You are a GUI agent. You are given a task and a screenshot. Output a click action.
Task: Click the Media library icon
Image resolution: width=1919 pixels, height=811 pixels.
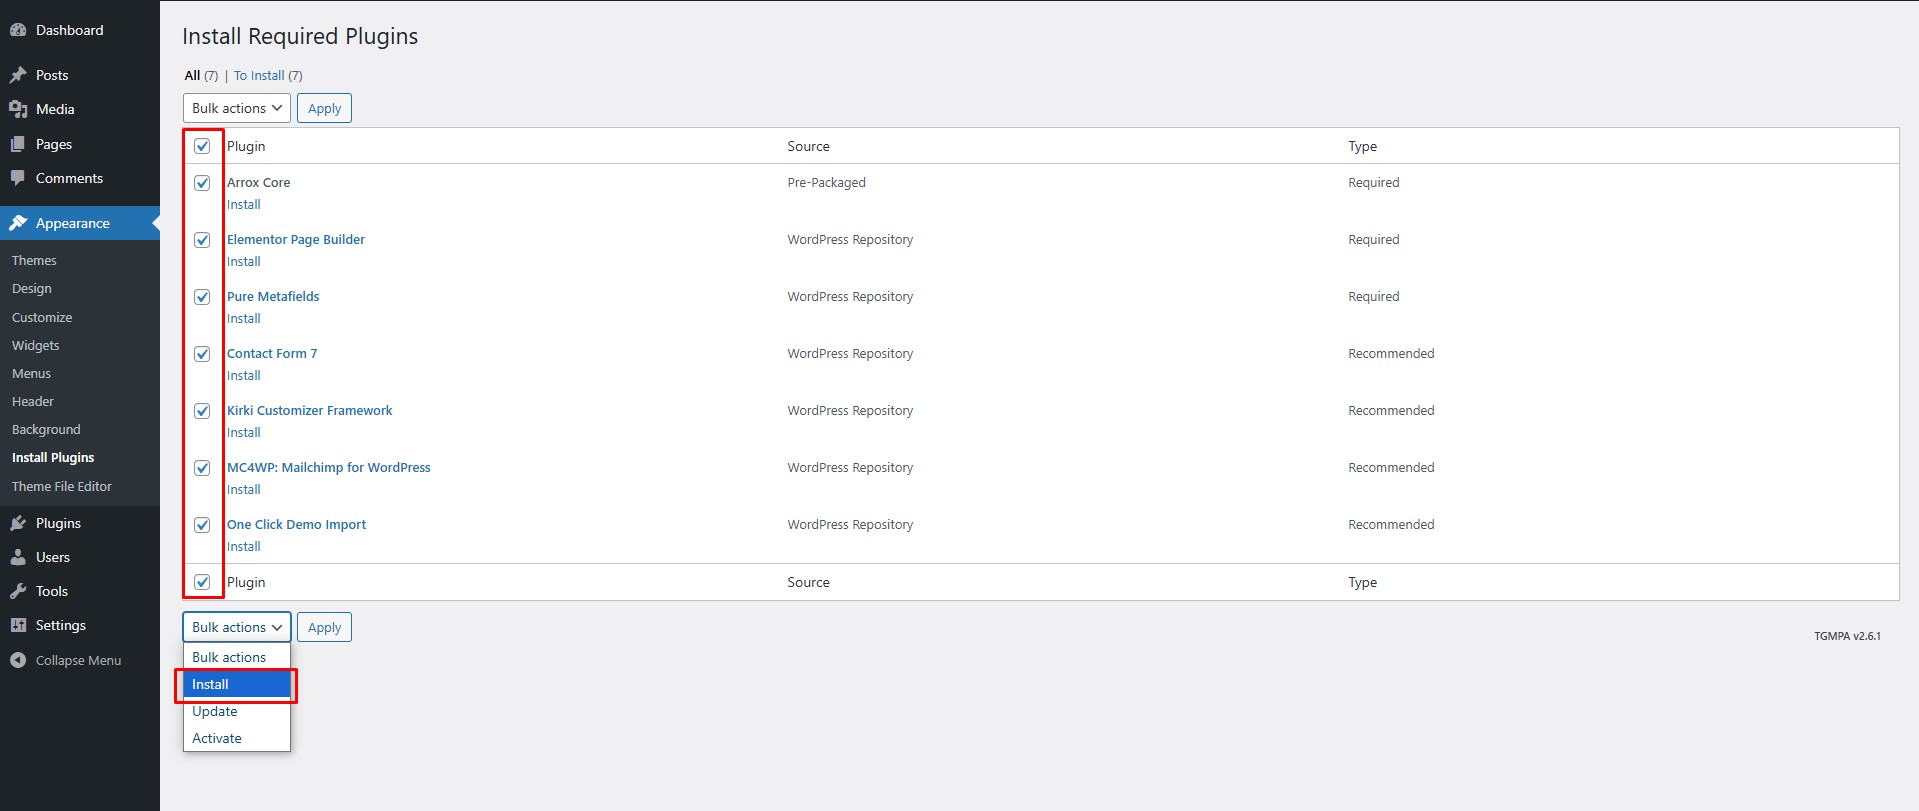pyautogui.click(x=18, y=109)
